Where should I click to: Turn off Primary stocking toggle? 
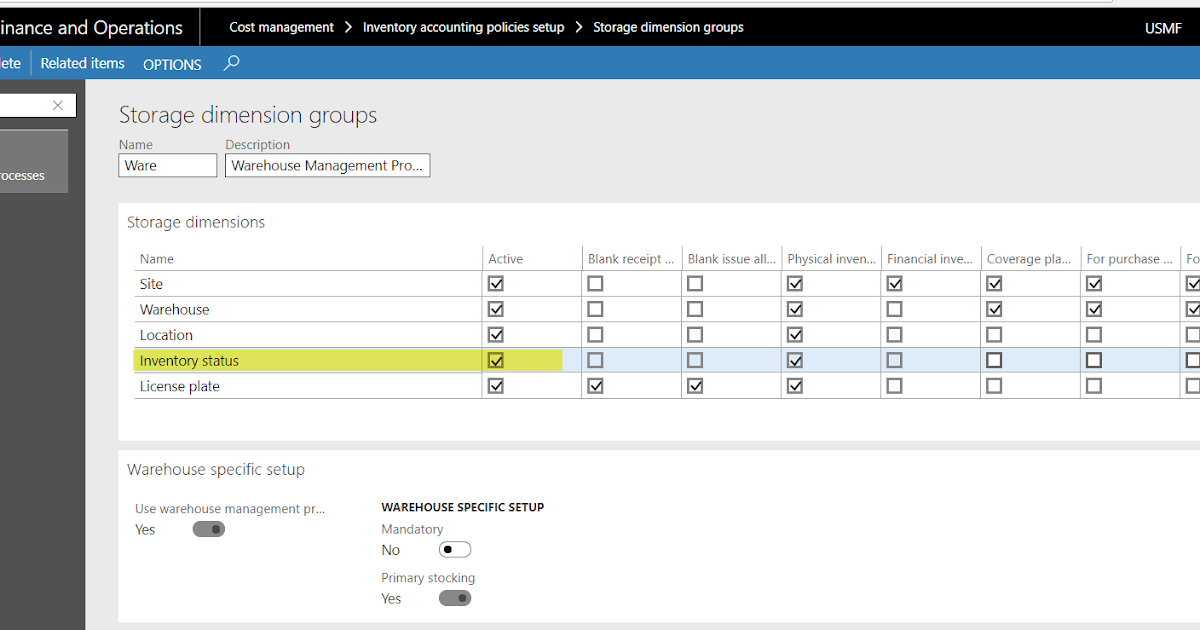pyautogui.click(x=455, y=598)
